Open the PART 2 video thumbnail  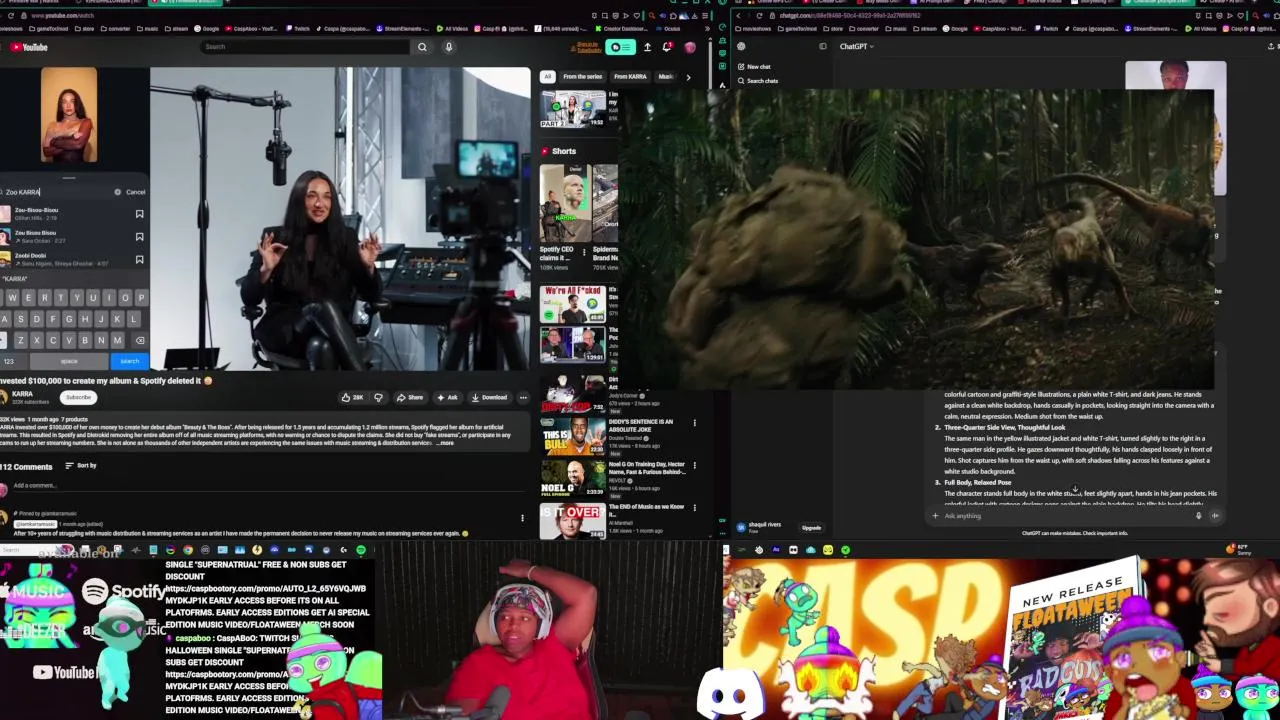pos(573,109)
